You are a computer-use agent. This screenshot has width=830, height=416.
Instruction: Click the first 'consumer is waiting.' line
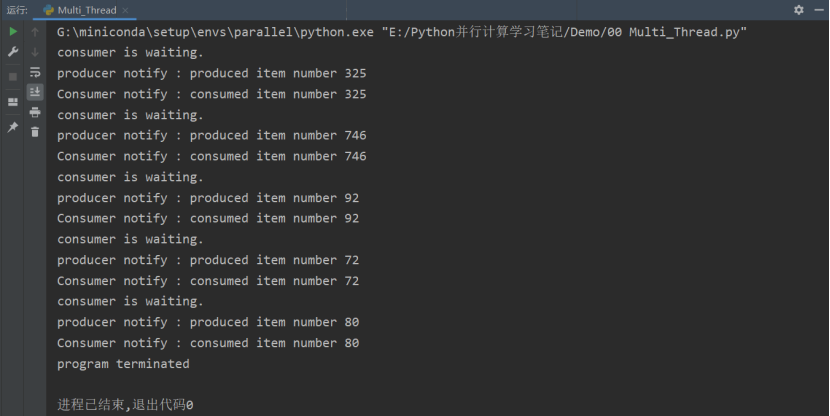click(130, 52)
